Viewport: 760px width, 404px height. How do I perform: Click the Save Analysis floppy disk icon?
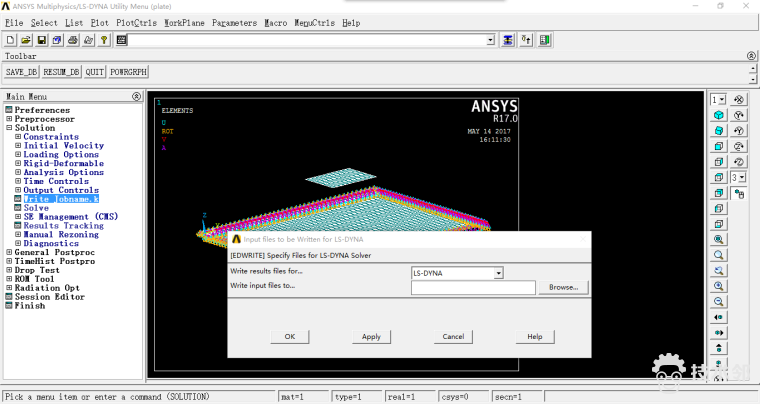(42, 40)
